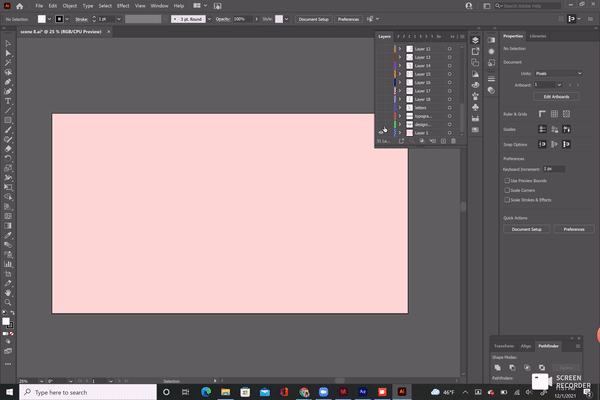
Task: Click the Stroke color swatch in control bar
Action: pos(59,19)
